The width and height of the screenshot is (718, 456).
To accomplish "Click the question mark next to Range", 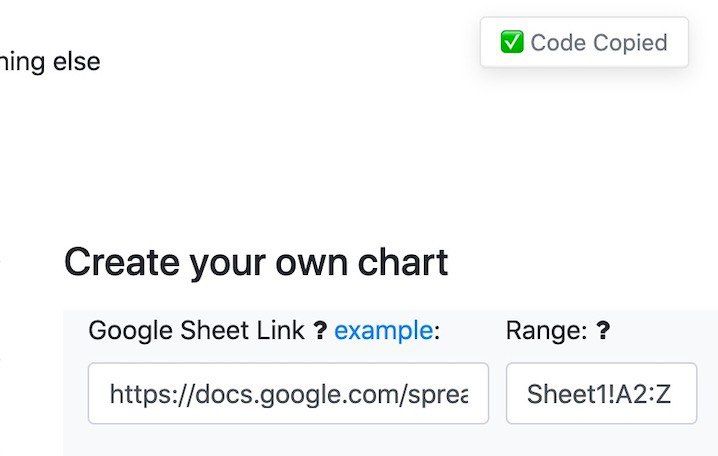I will tap(604, 331).
